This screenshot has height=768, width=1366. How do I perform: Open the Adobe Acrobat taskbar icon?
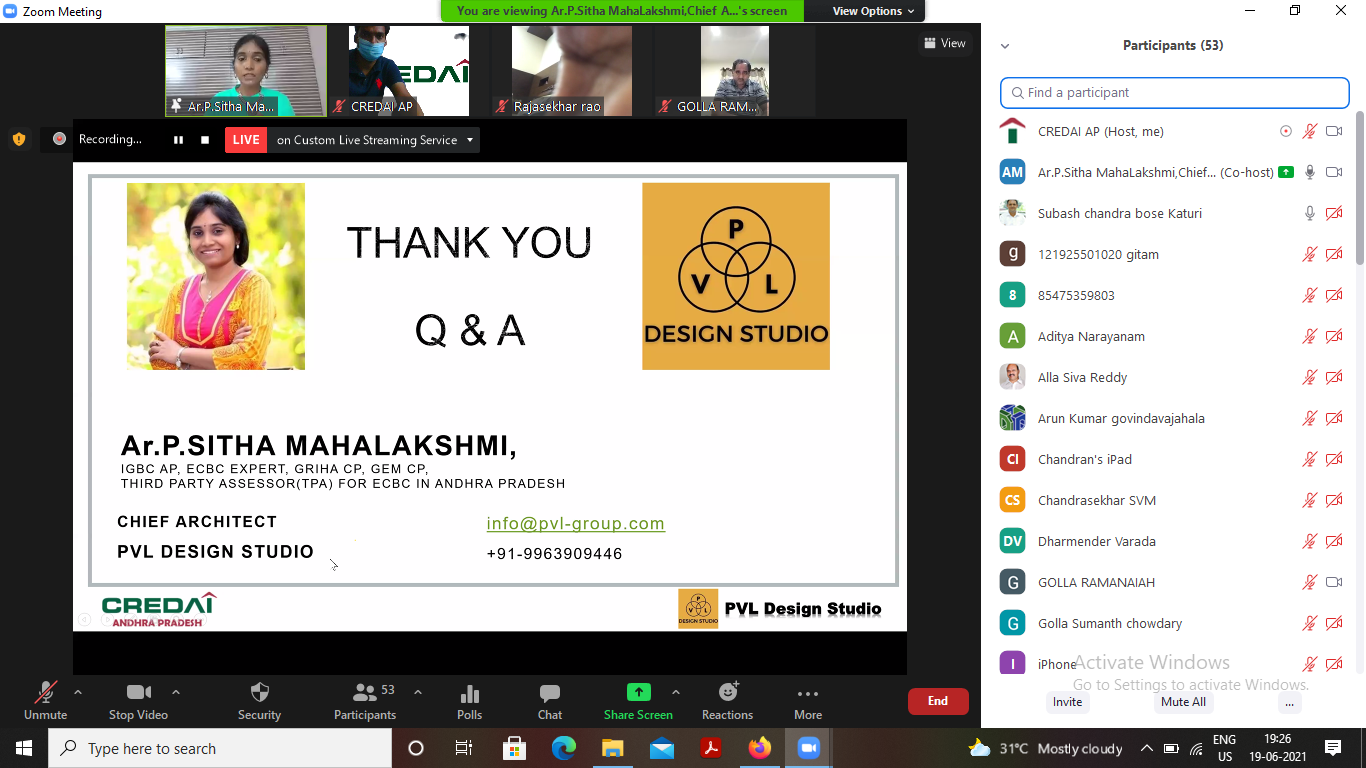711,748
